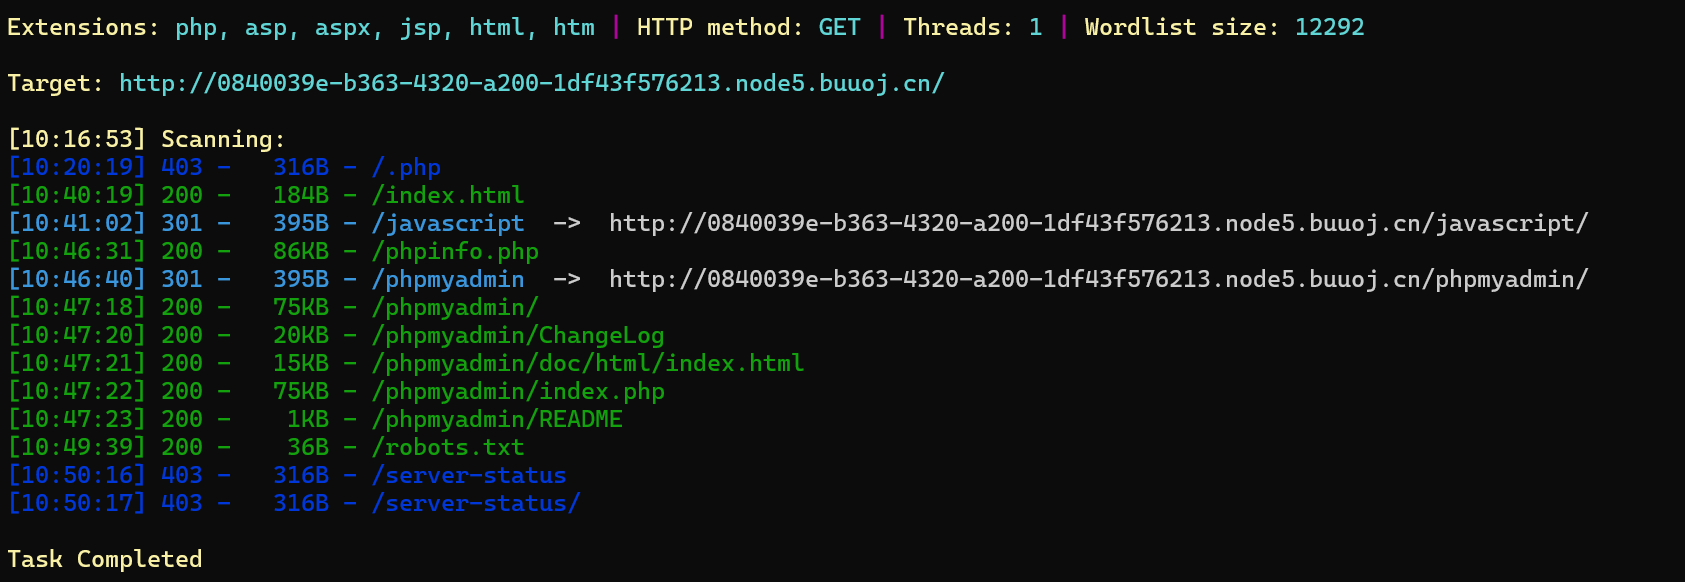Viewport: 1685px width, 582px height.
Task: Click the 10:16:53 Scanning timestamp
Action: (x=77, y=139)
